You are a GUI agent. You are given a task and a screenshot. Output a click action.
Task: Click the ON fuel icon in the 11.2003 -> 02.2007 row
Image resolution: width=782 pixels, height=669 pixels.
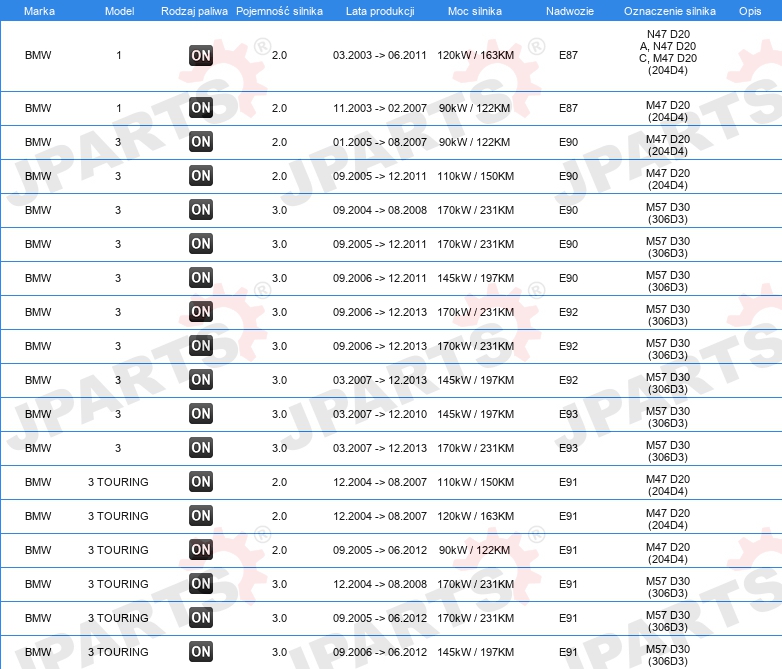(201, 108)
